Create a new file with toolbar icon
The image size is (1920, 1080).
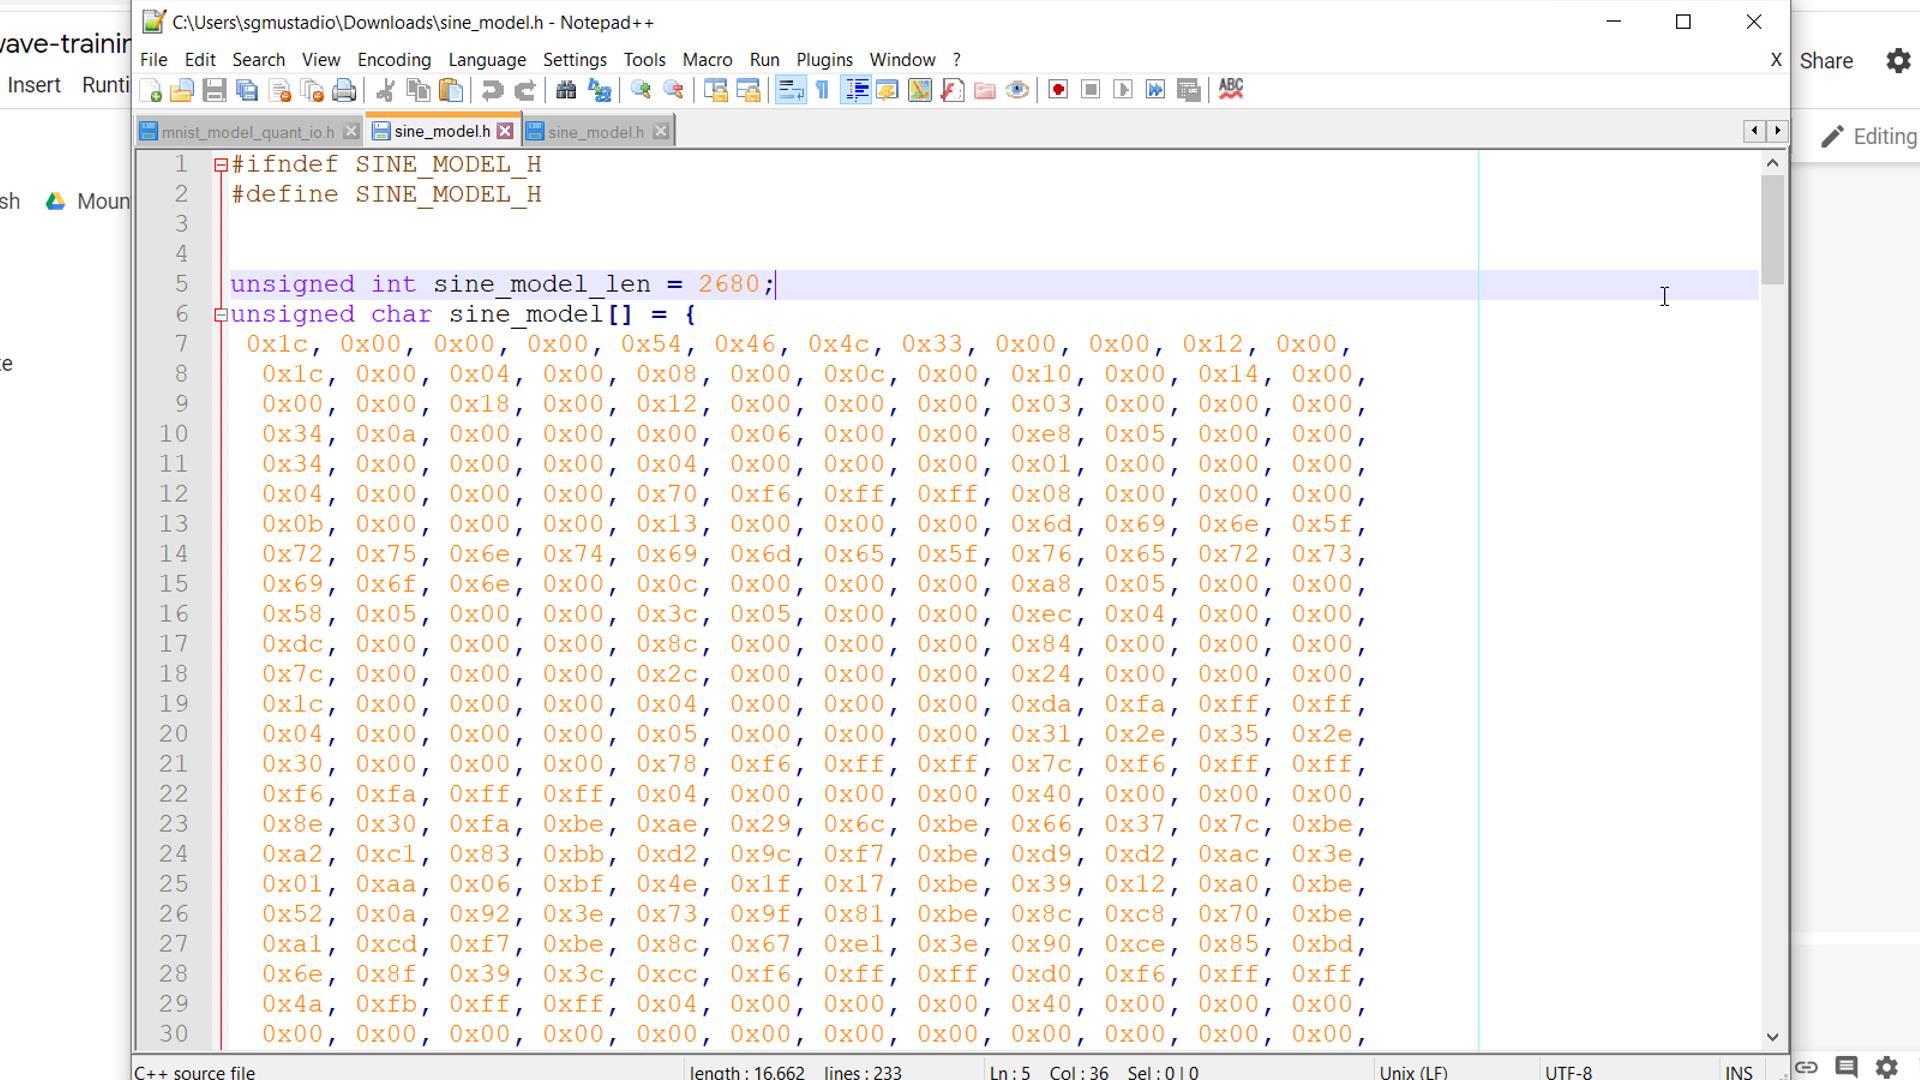tap(151, 91)
